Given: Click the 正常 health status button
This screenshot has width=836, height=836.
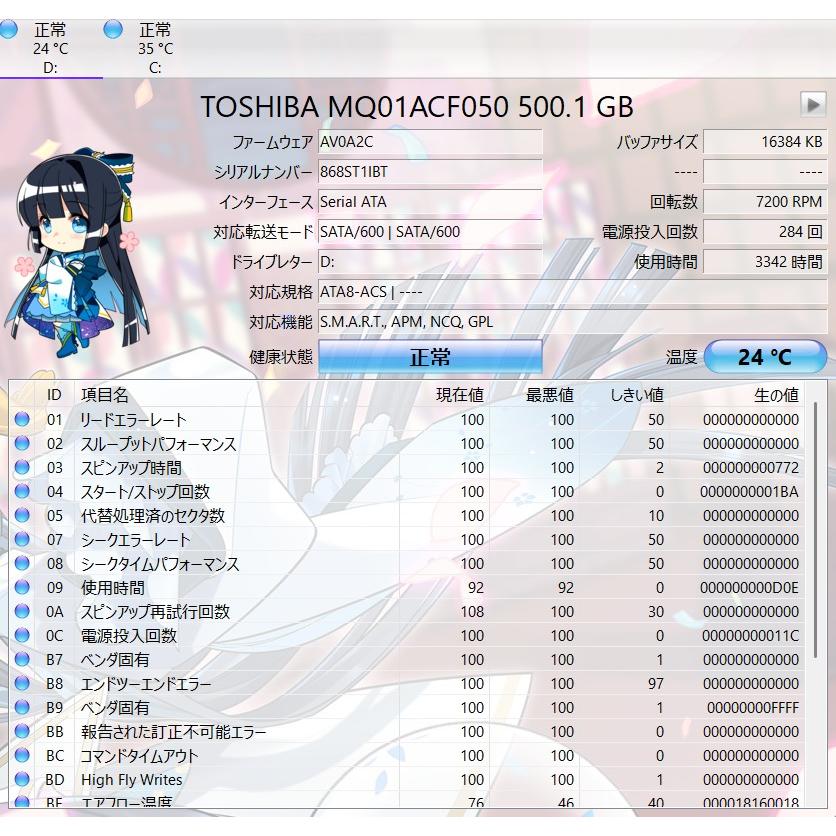Looking at the screenshot, I should [x=430, y=357].
